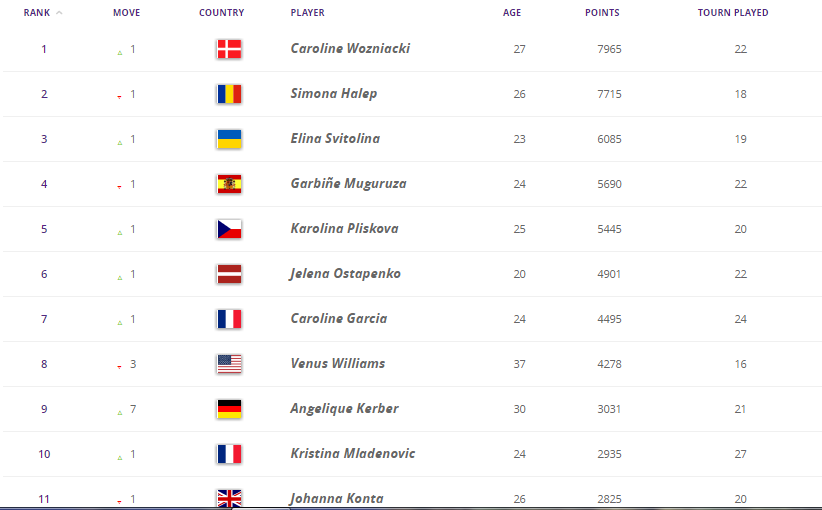Click sort arrow next to RANK header
The height and width of the screenshot is (510, 822).
59,13
